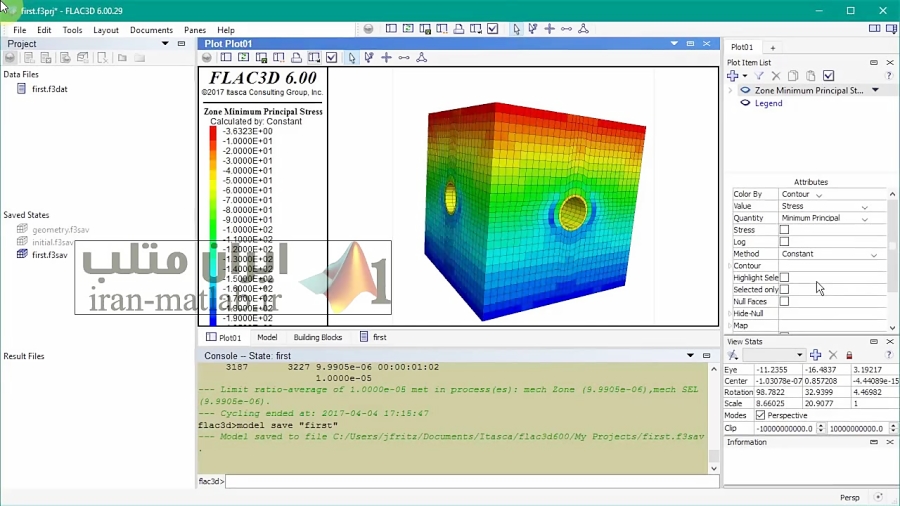Expand the Hide-Null attribute group
Image resolution: width=900 pixels, height=506 pixels.
(x=730, y=313)
